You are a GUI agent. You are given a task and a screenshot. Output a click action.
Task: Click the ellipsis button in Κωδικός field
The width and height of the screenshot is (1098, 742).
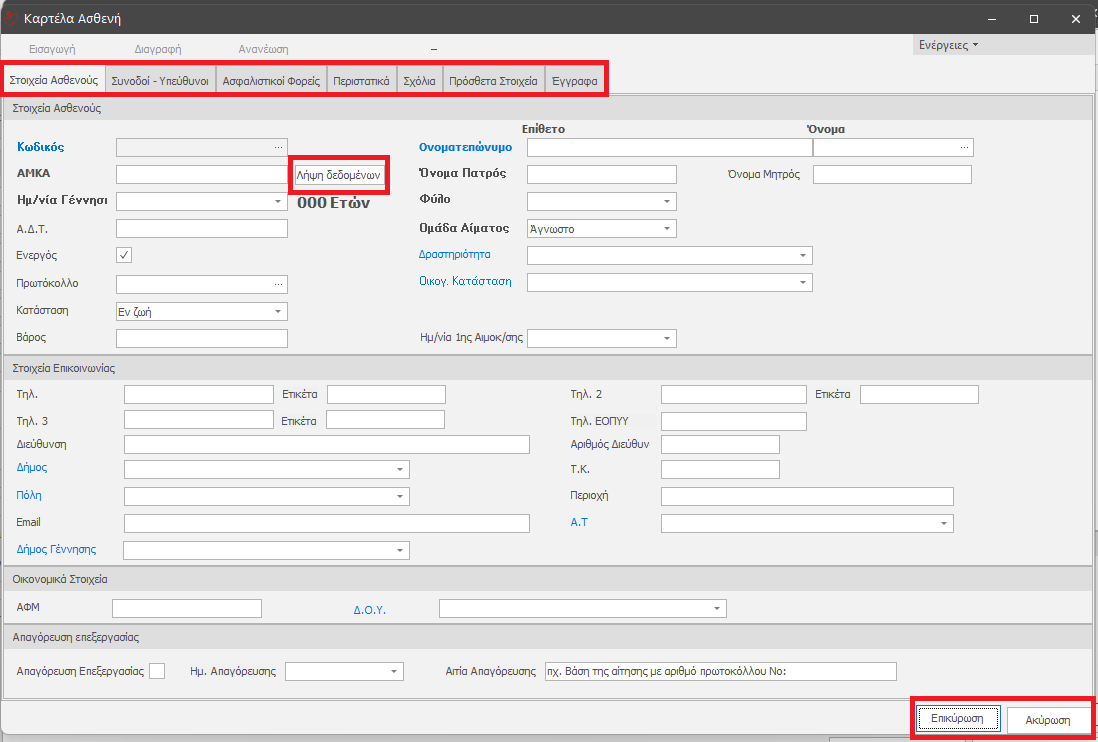[x=279, y=147]
